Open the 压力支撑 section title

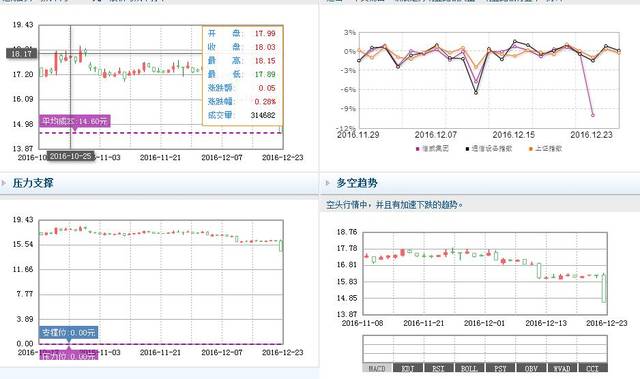(33, 183)
